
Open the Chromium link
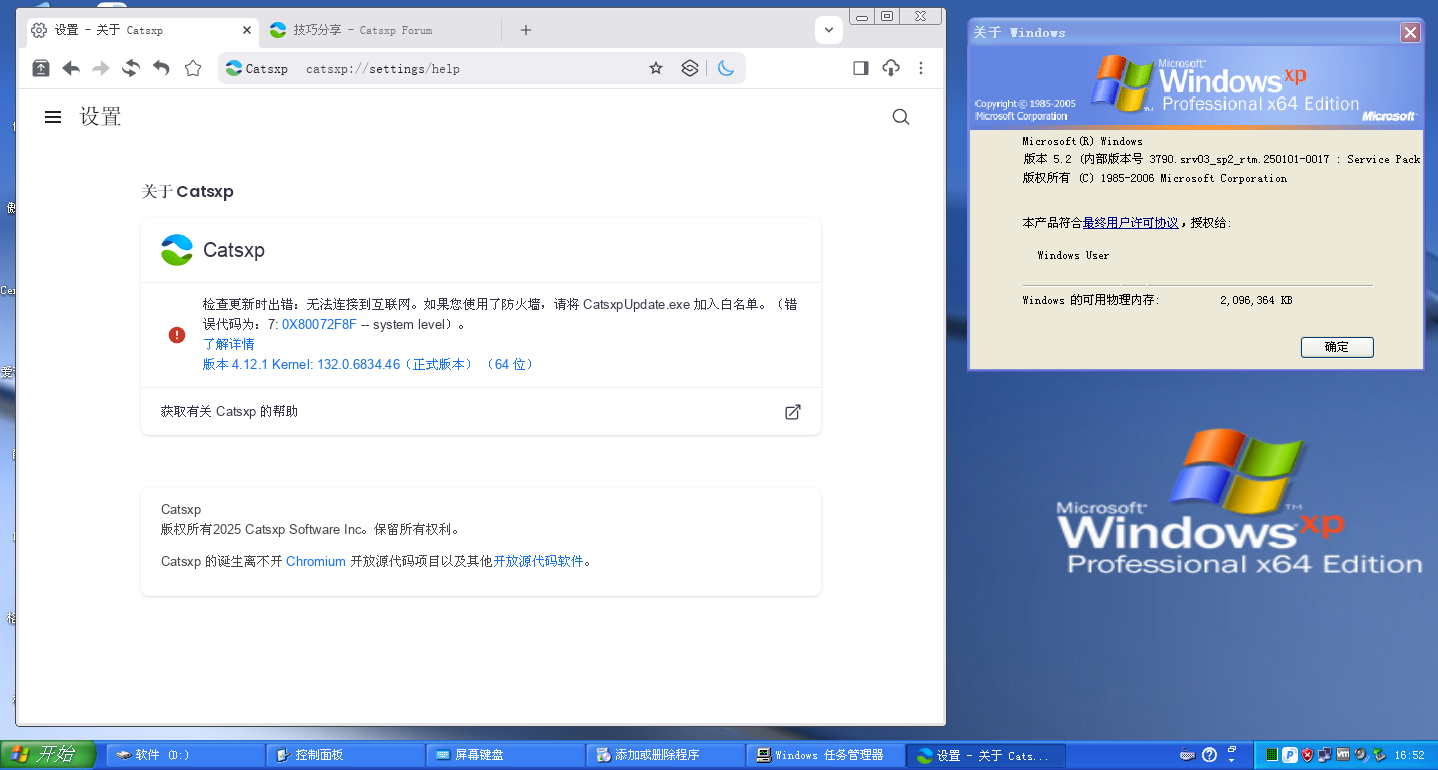coord(316,561)
